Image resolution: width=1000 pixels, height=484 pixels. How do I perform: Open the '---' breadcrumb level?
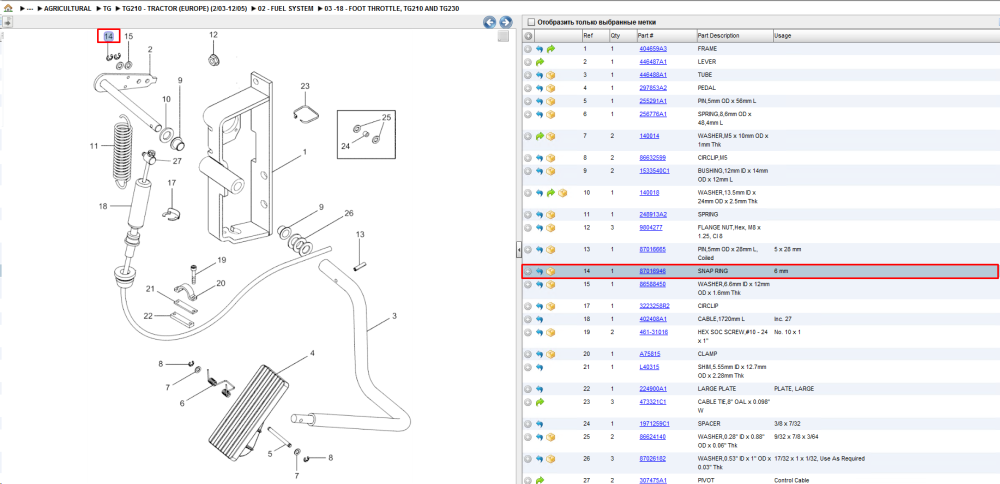pyautogui.click(x=30, y=9)
